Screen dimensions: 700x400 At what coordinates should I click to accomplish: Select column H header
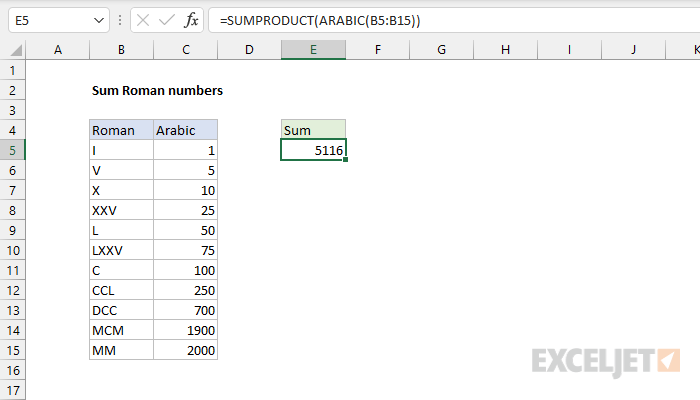[x=505, y=50]
